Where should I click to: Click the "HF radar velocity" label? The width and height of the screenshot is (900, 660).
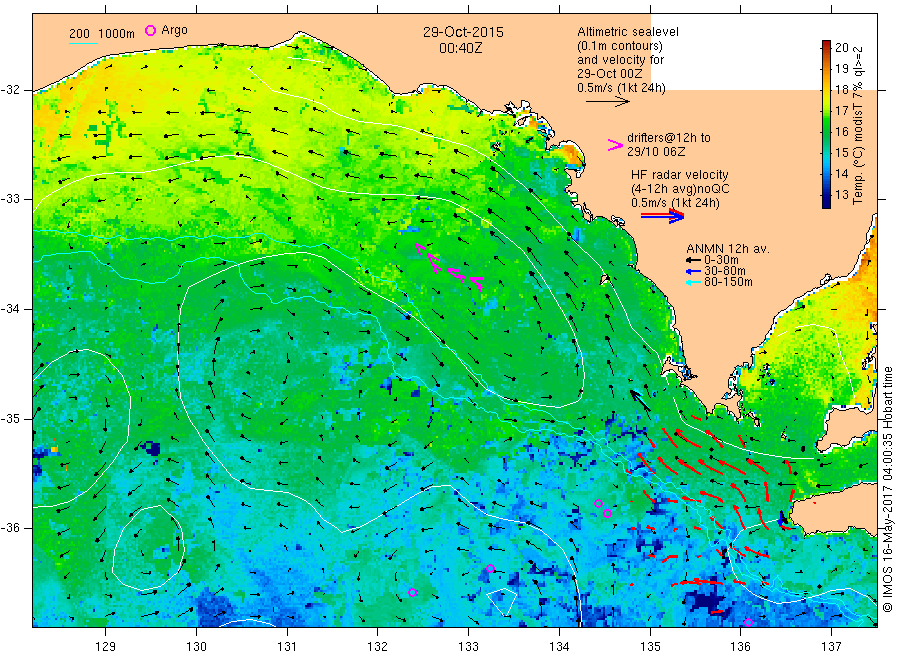(x=680, y=174)
